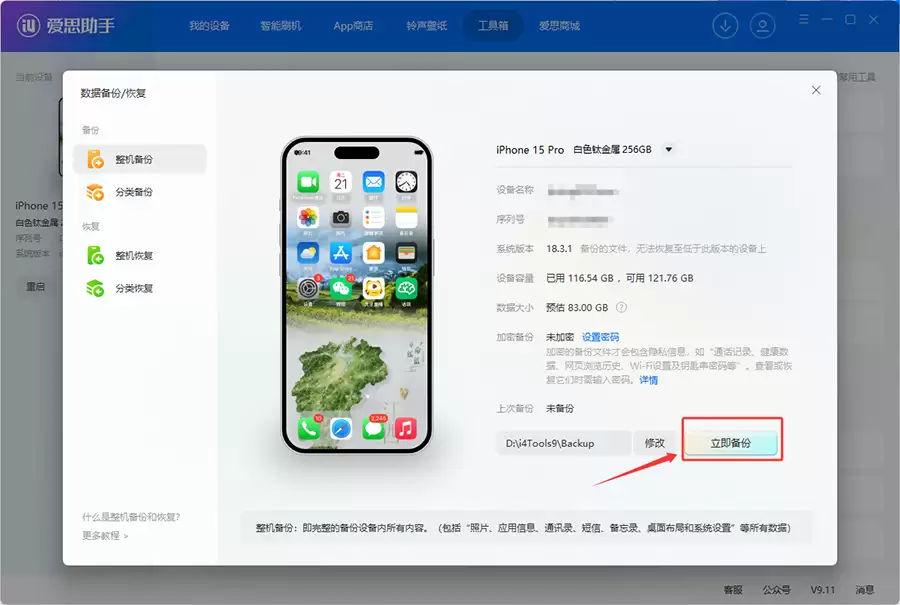Select the 整机恢复 icon in sidebar

coord(95,255)
